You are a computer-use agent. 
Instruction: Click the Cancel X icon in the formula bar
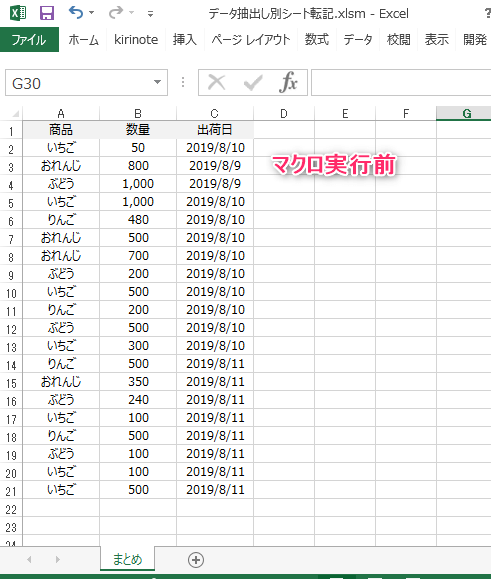217,82
